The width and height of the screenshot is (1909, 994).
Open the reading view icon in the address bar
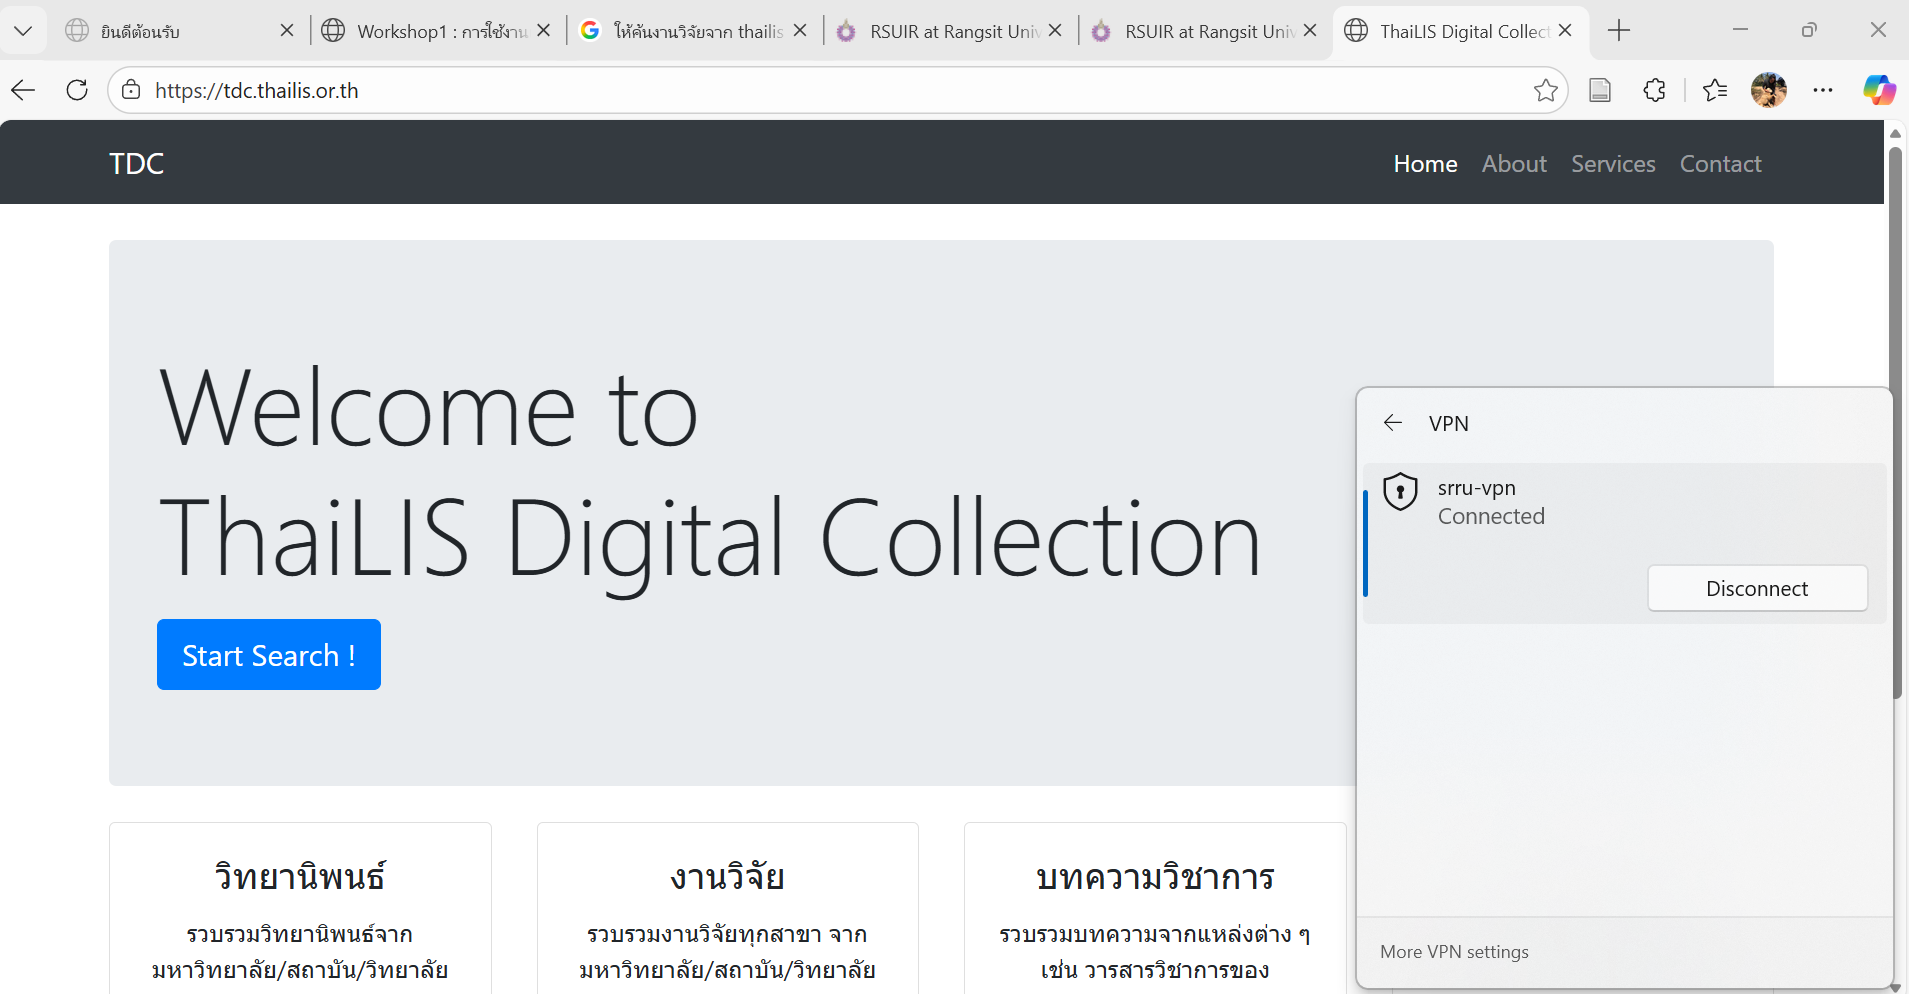point(1600,90)
